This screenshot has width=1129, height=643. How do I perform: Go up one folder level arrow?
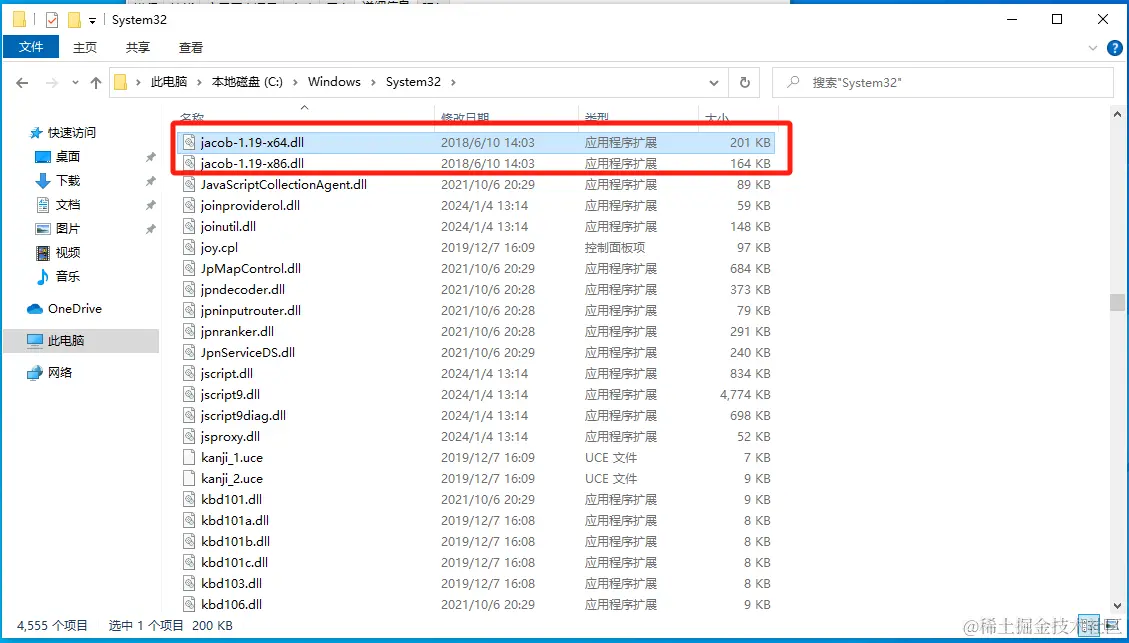click(x=96, y=83)
